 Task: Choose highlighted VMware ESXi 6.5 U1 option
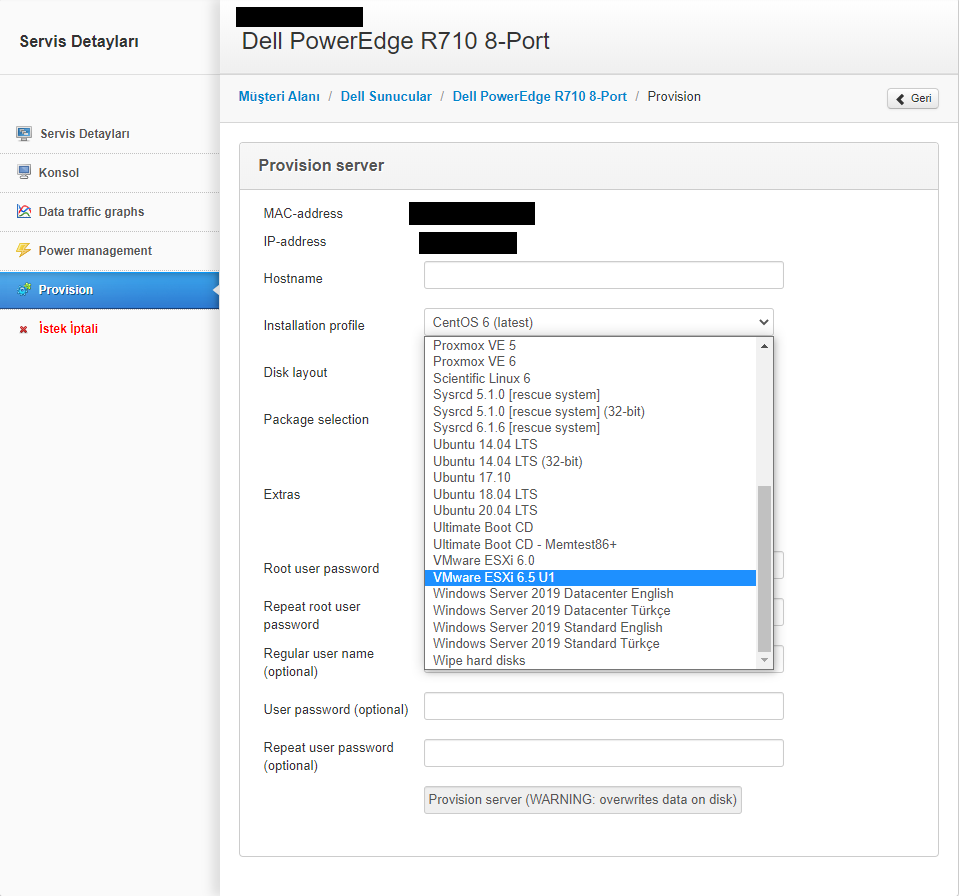click(590, 577)
